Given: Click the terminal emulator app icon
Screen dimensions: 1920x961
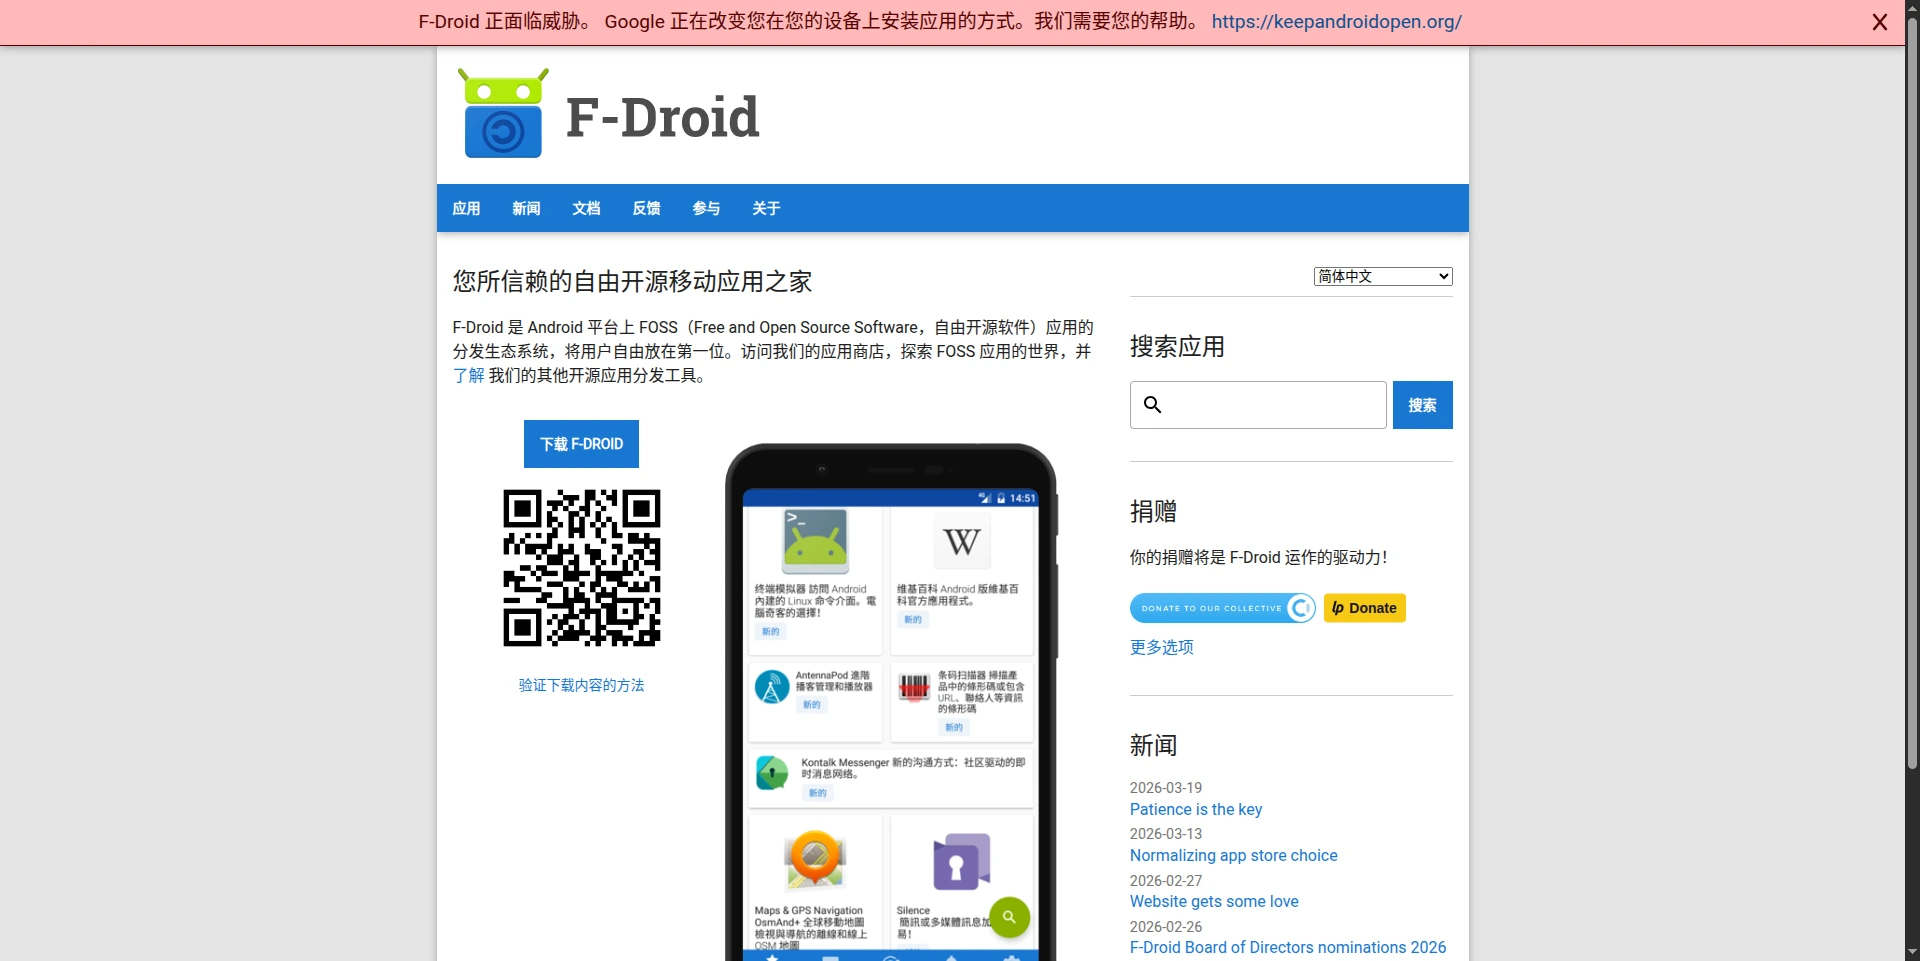Looking at the screenshot, I should tap(815, 541).
